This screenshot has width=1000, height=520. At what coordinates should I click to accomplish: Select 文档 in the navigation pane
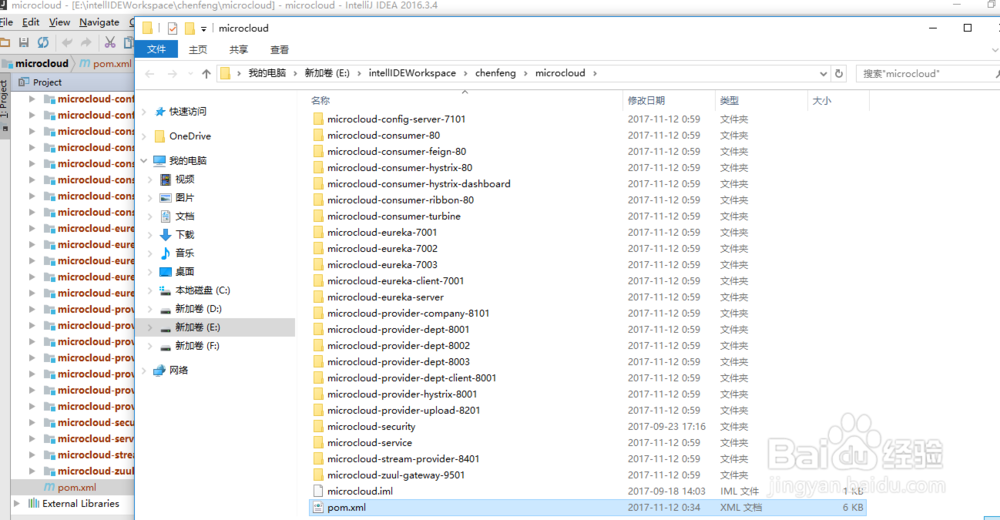(x=177, y=216)
